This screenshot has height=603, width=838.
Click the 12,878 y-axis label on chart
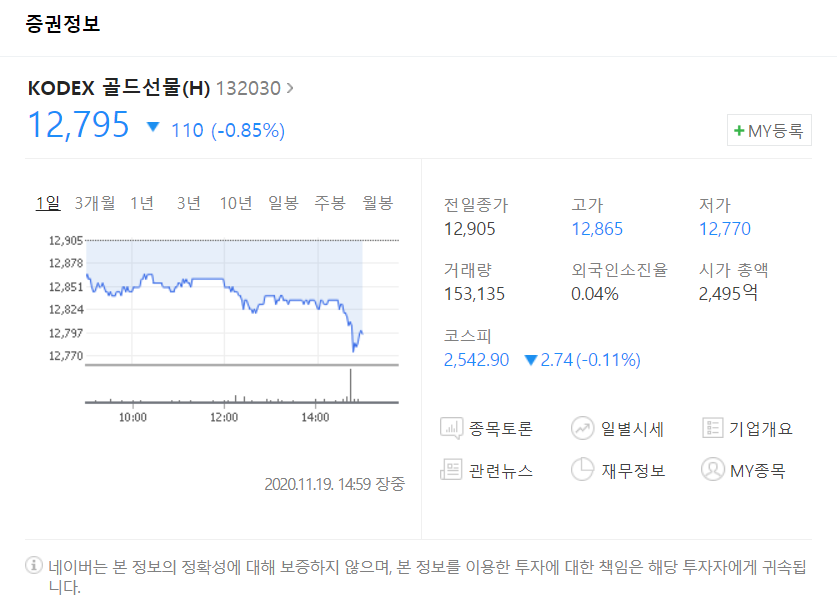tap(66, 263)
